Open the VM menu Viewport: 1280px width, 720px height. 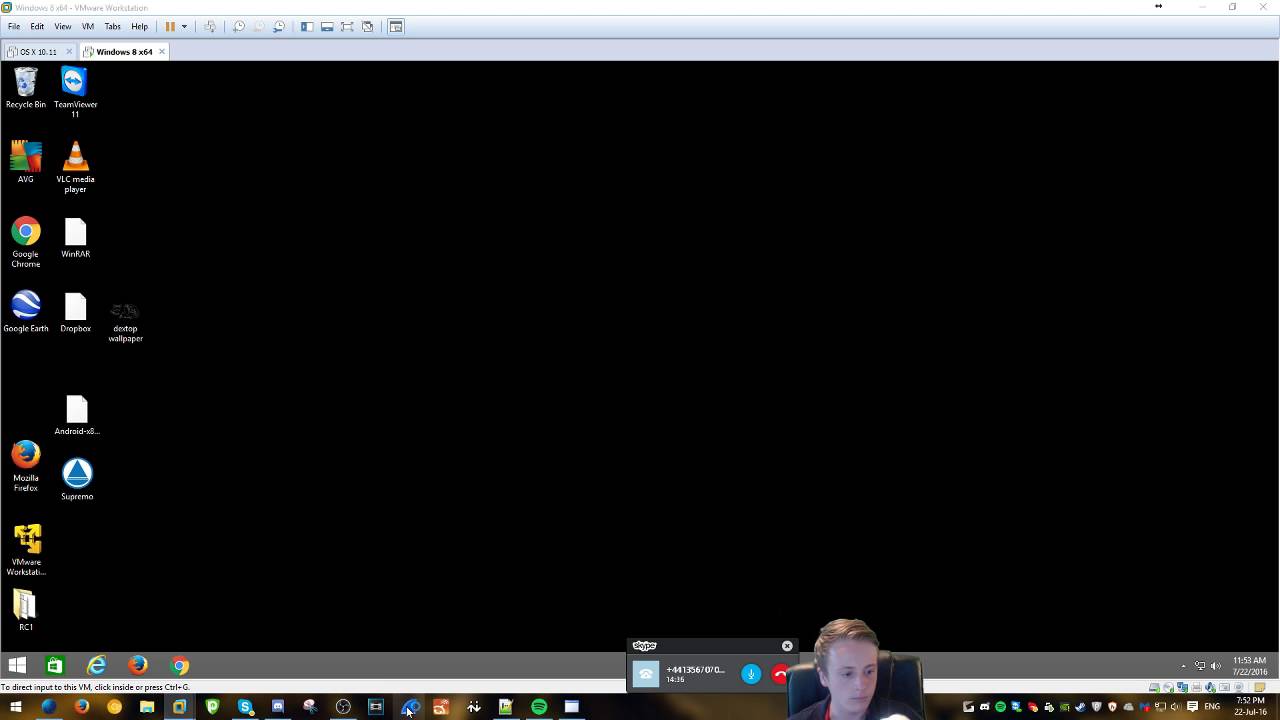(x=88, y=27)
